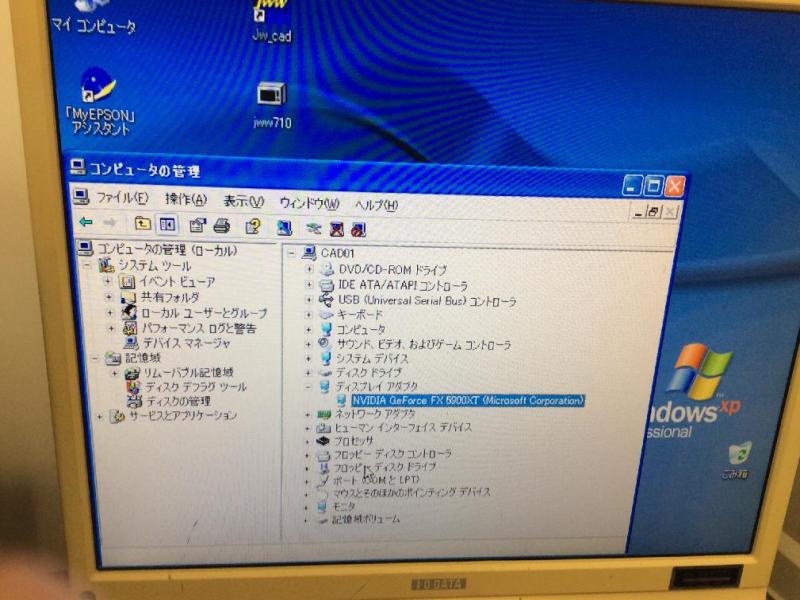Viewport: 800px width, 600px height.
Task: Select サービスとアプリケーション tree item
Action: [x=182, y=416]
